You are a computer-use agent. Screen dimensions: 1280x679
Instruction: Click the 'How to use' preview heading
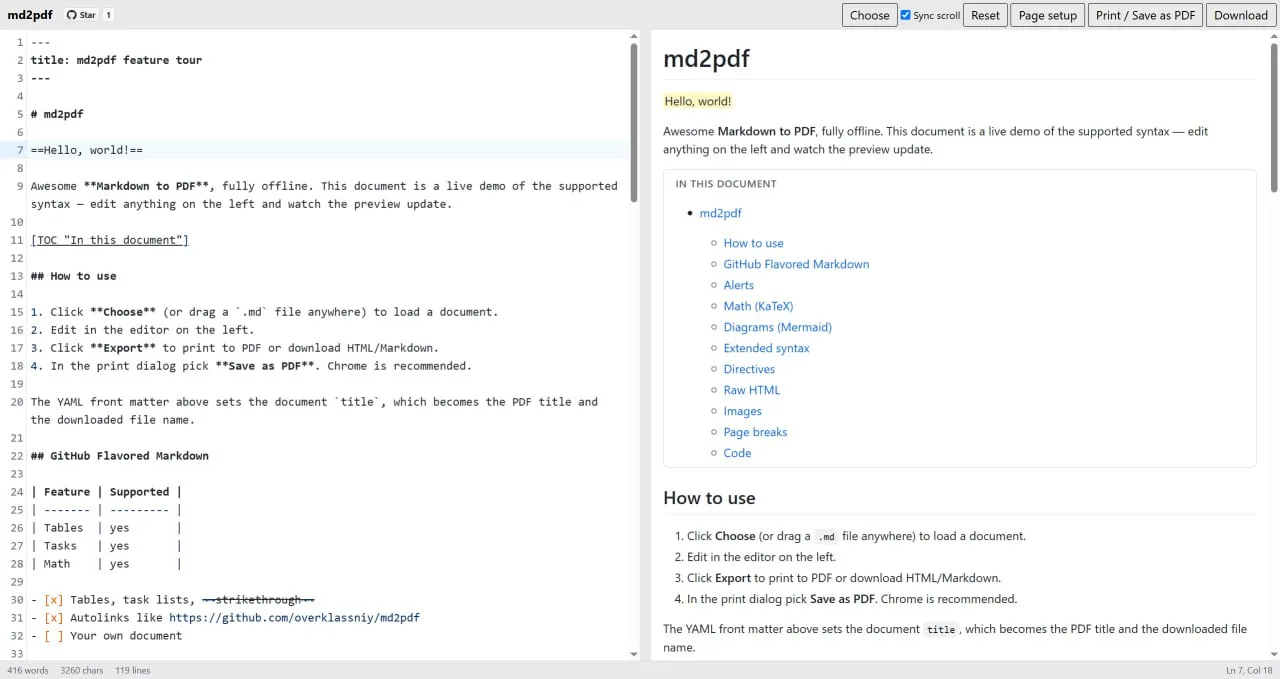(x=709, y=498)
